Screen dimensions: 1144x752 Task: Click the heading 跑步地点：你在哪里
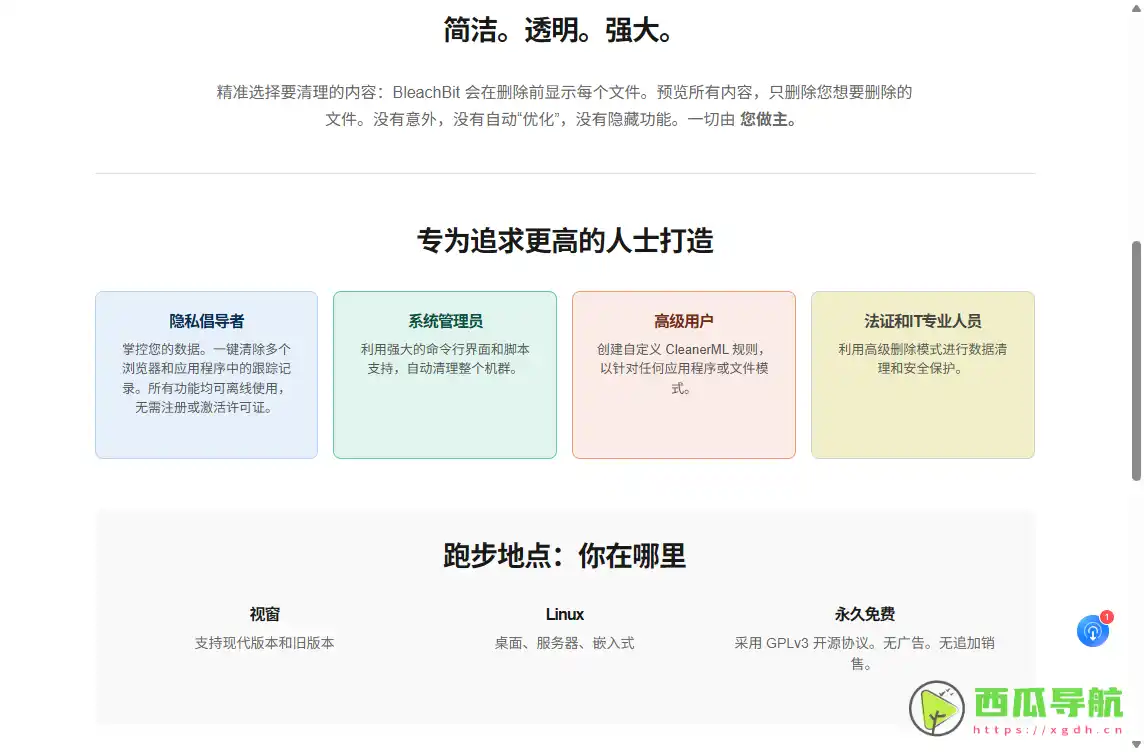point(565,555)
